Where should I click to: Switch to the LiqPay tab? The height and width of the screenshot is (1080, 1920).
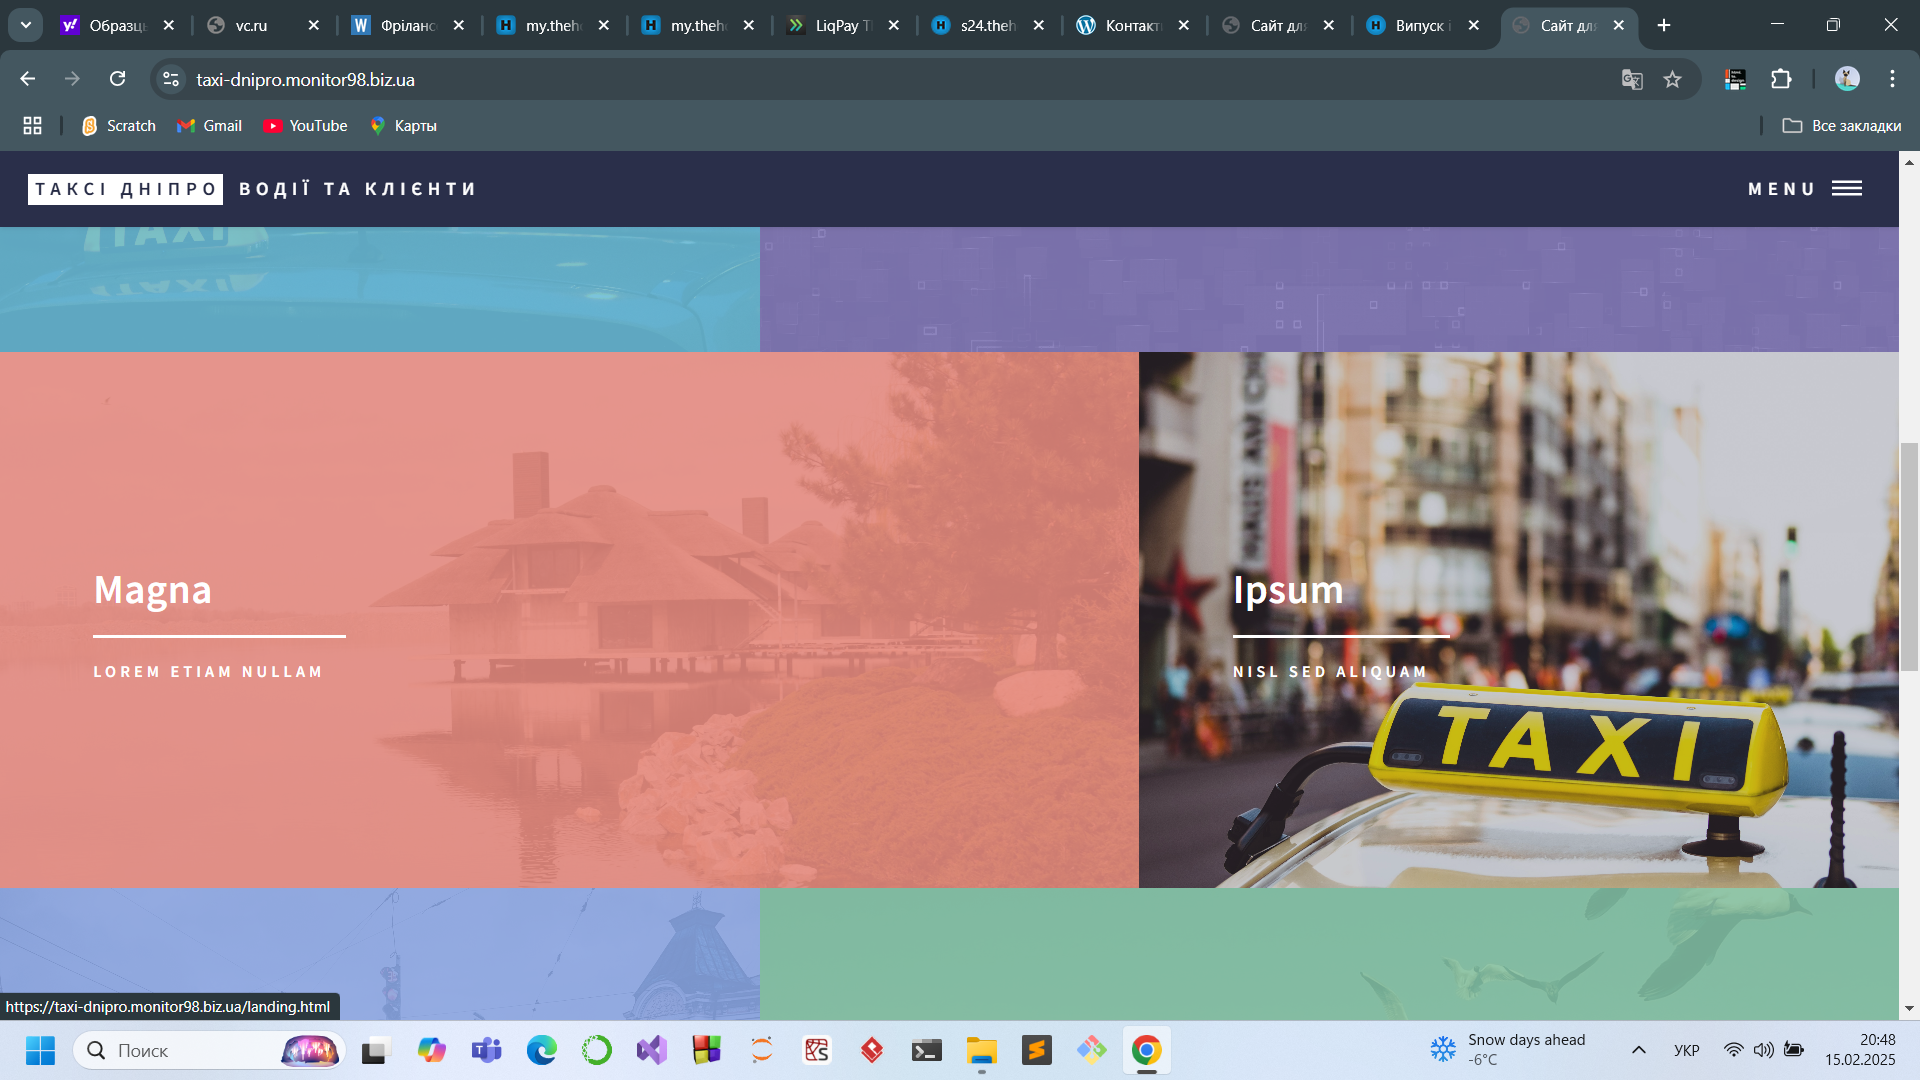tap(835, 25)
